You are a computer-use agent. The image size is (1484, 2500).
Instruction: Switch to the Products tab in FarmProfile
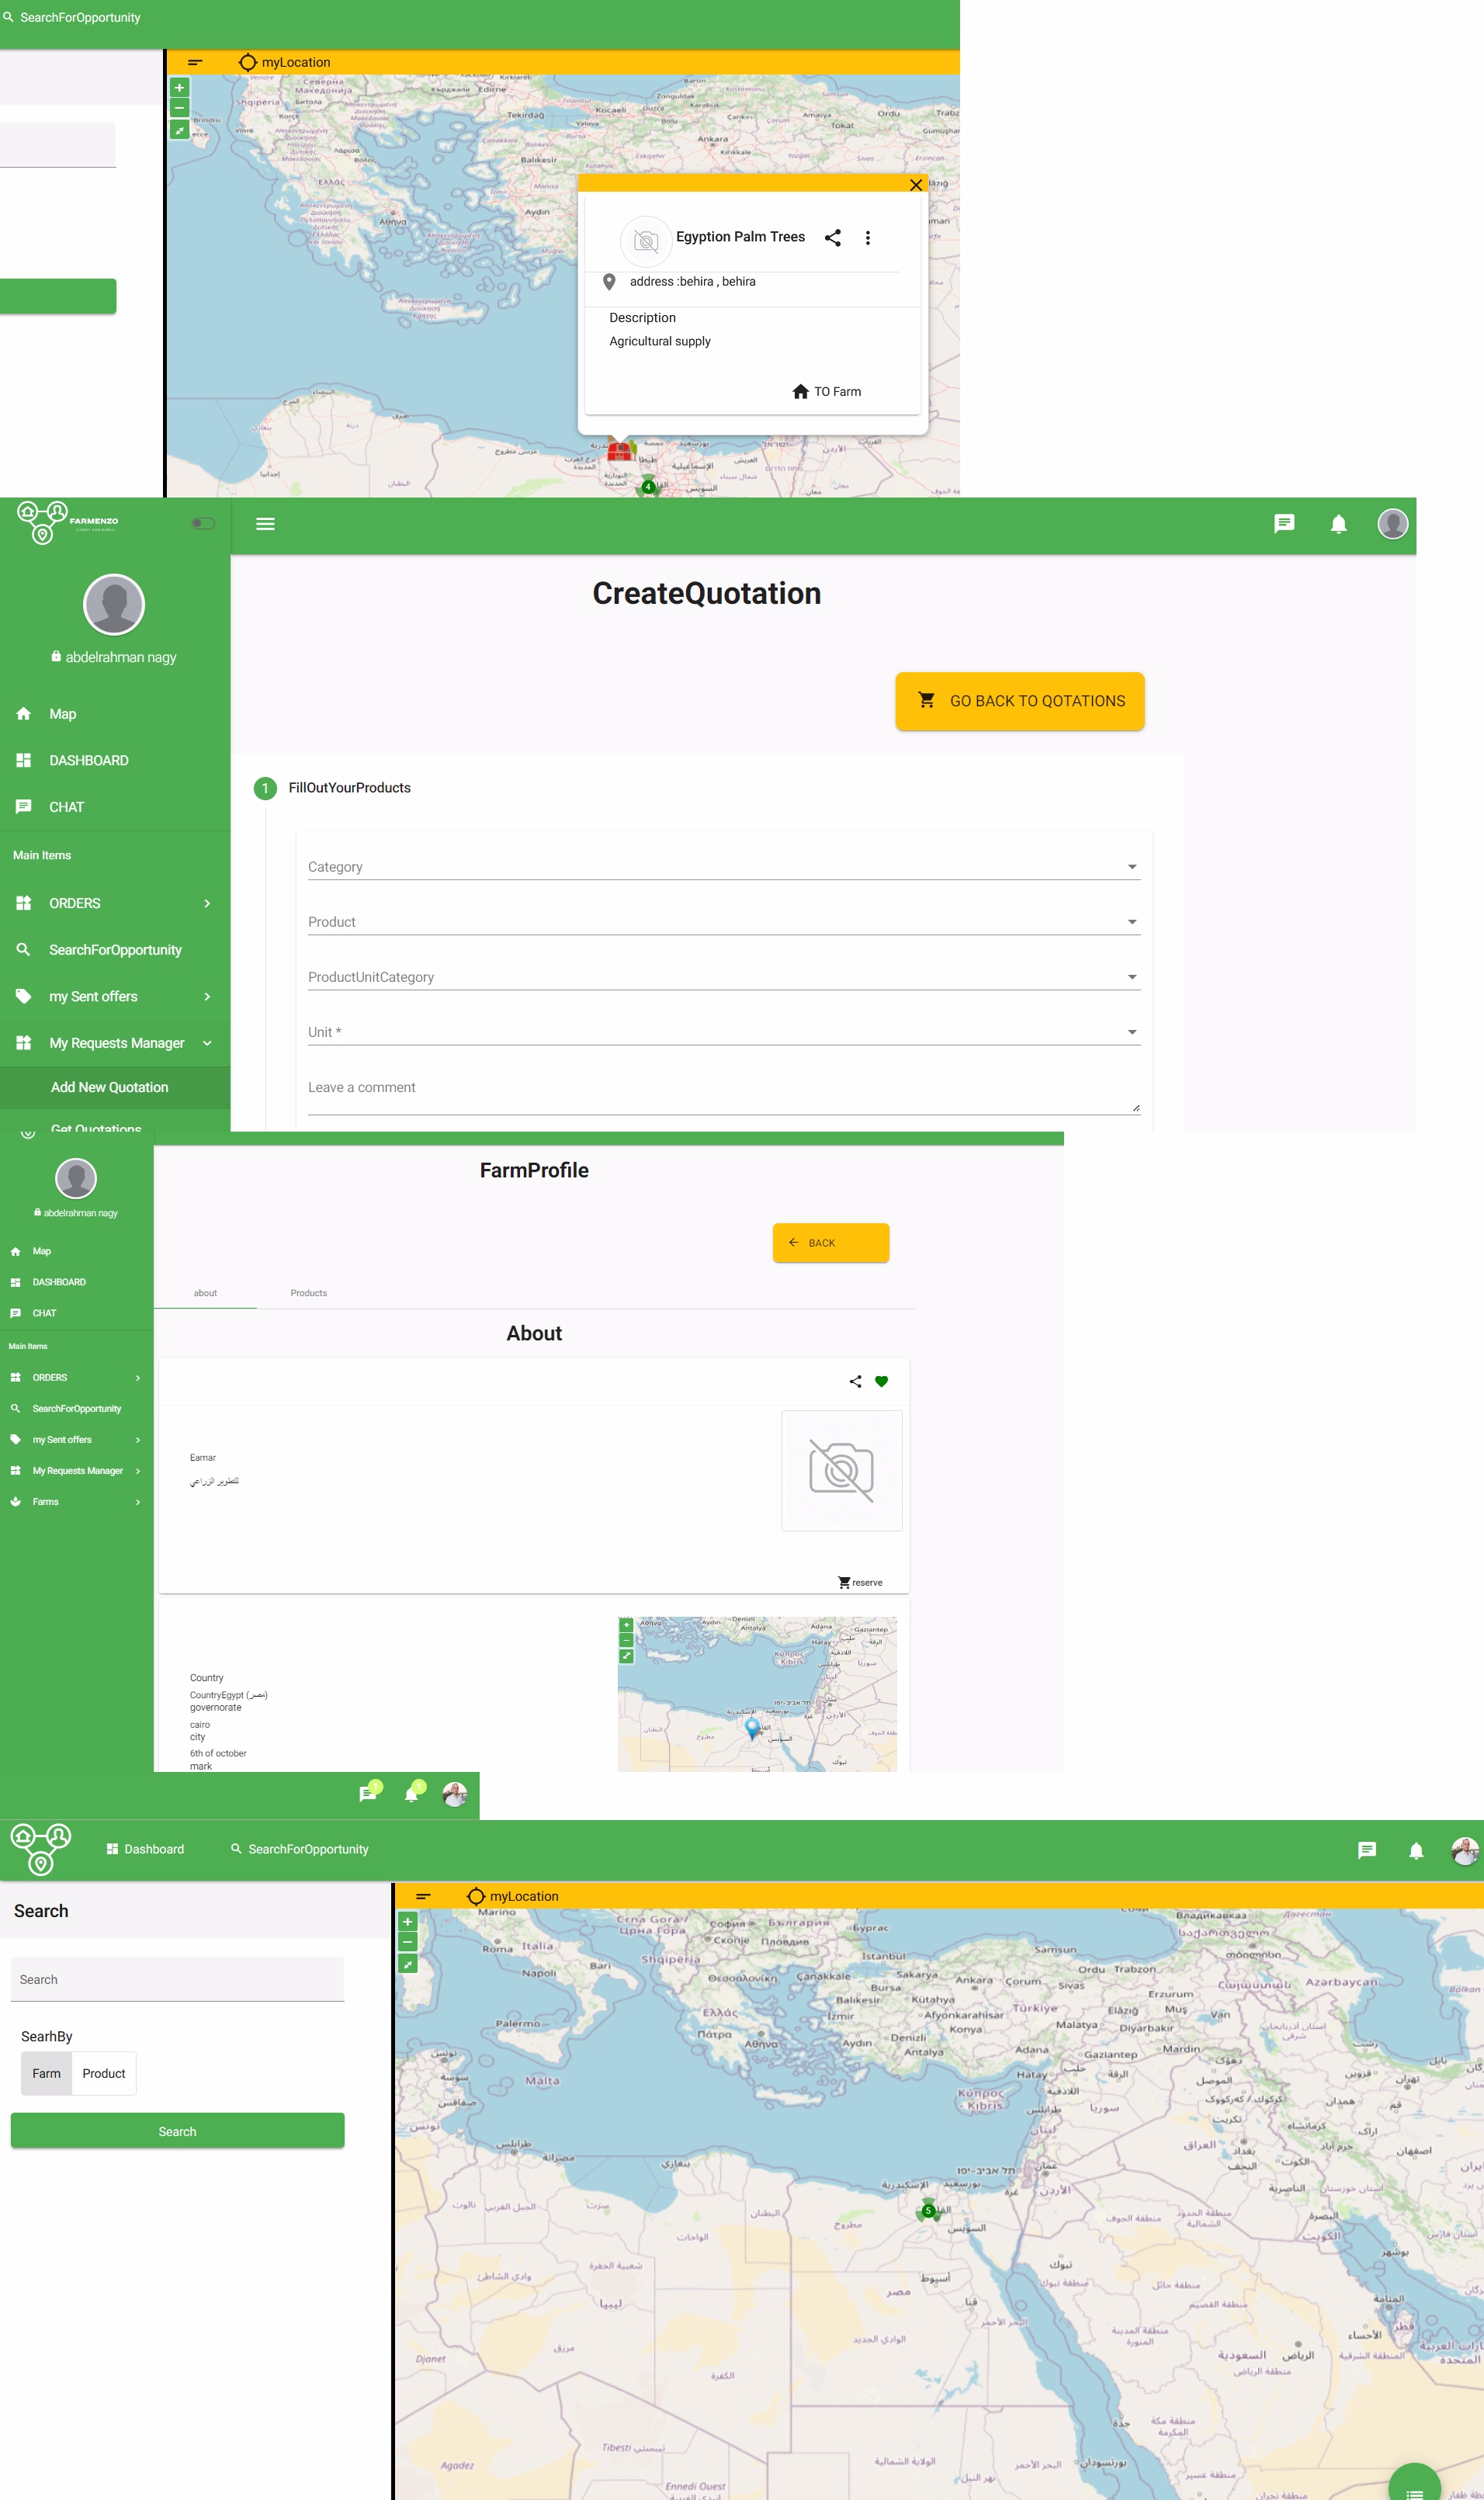(x=309, y=1293)
